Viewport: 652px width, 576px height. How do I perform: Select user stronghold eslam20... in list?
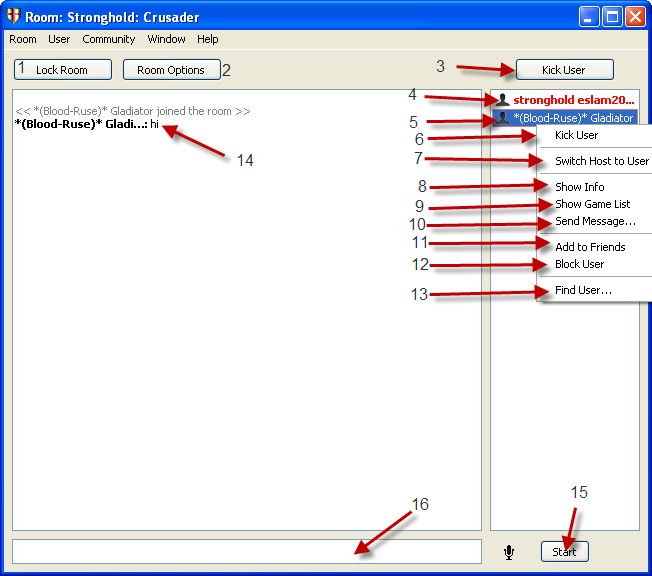coord(565,100)
